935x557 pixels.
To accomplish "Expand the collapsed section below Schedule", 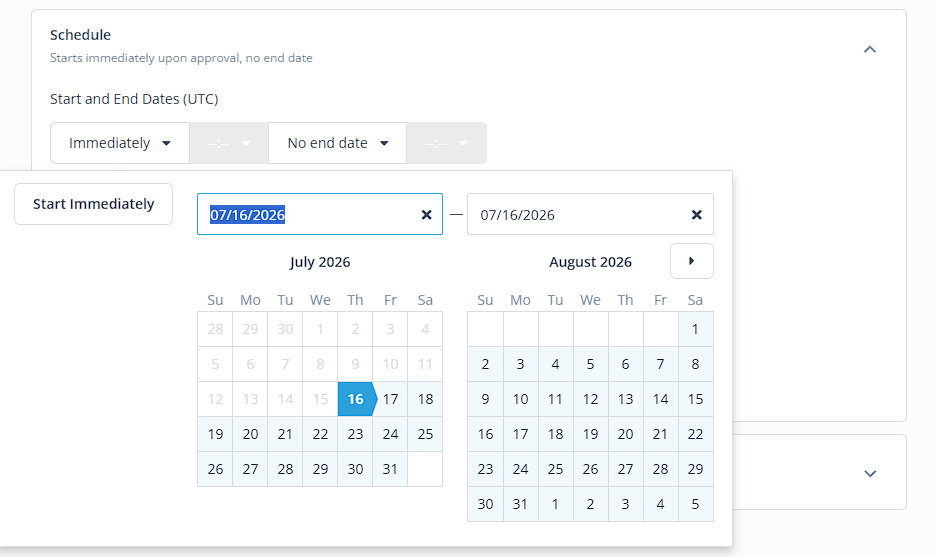I will 870,474.
